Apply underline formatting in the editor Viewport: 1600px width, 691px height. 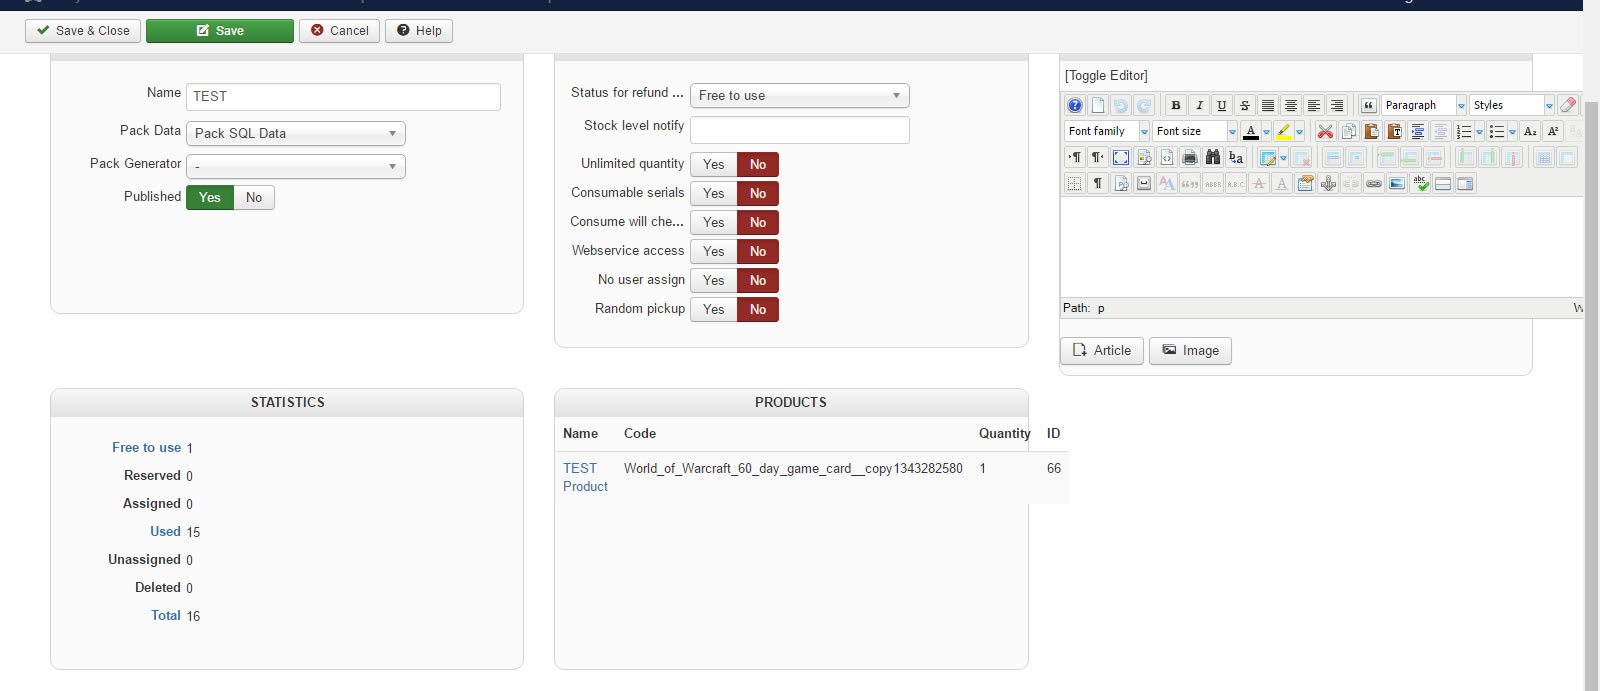[1222, 105]
